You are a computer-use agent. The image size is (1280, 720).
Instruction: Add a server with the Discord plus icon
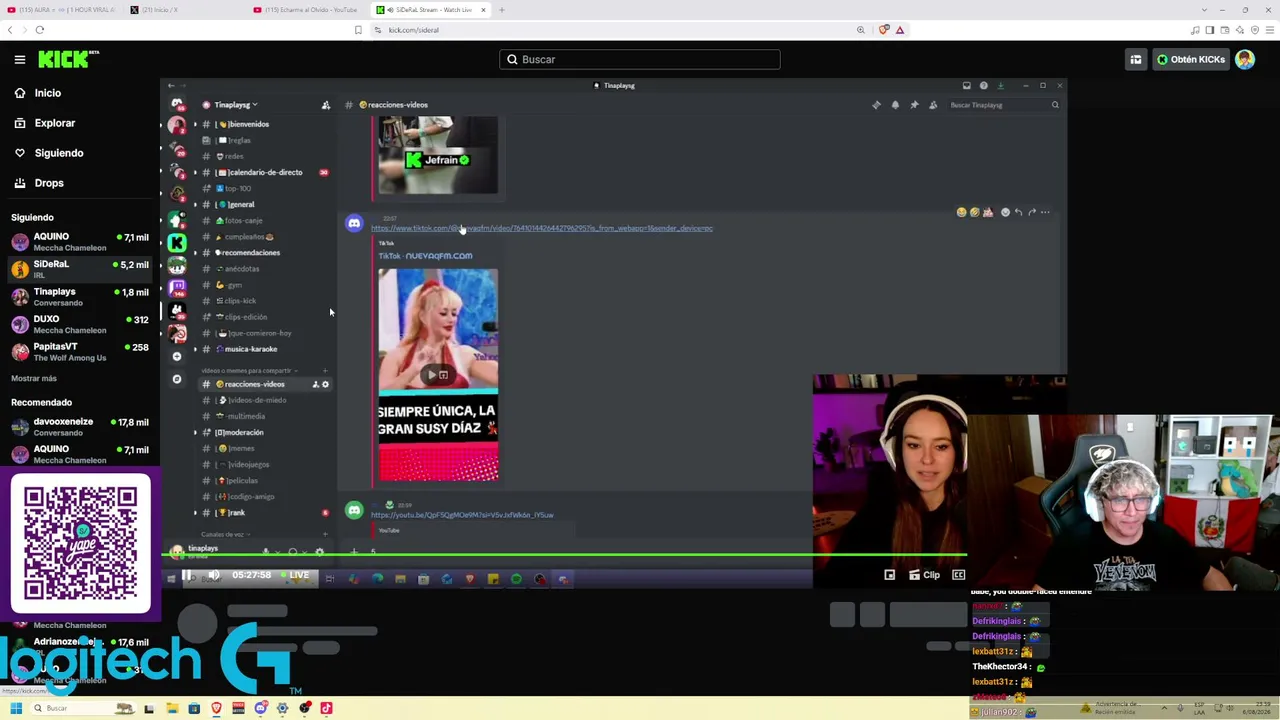coord(177,356)
